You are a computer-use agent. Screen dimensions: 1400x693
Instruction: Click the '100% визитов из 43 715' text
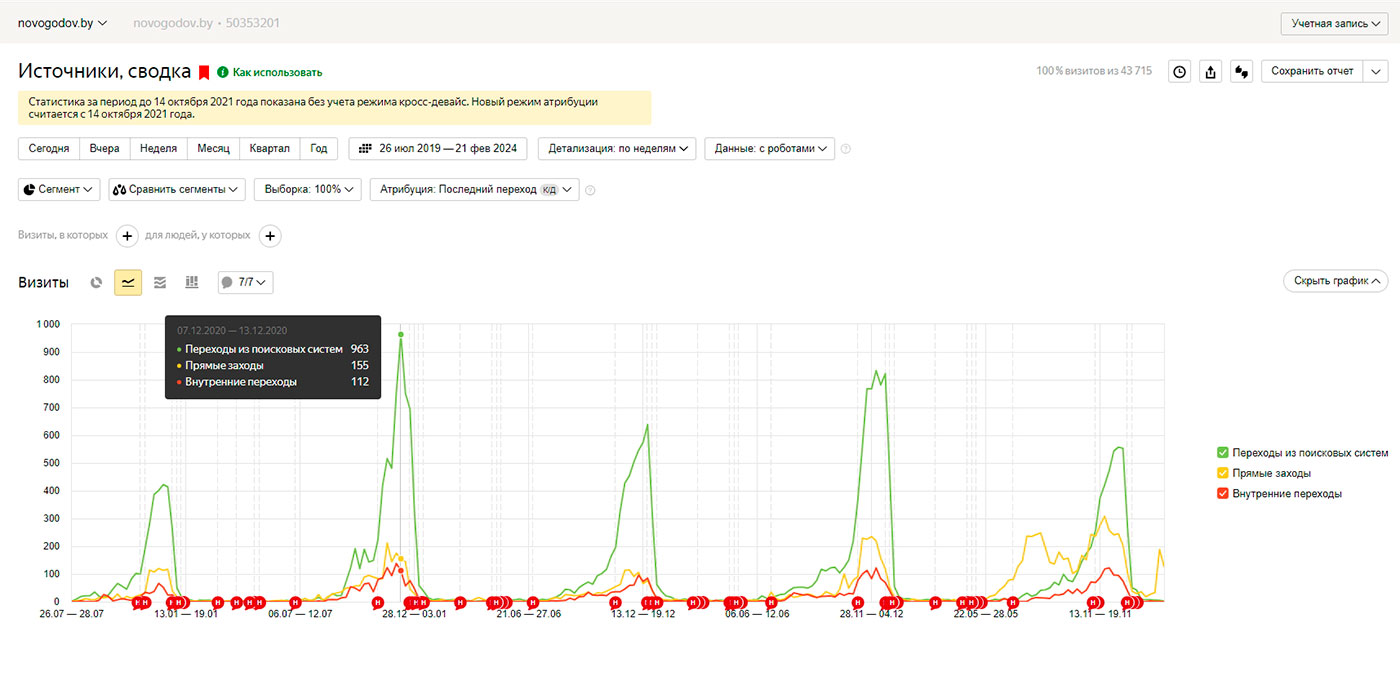(x=1094, y=71)
